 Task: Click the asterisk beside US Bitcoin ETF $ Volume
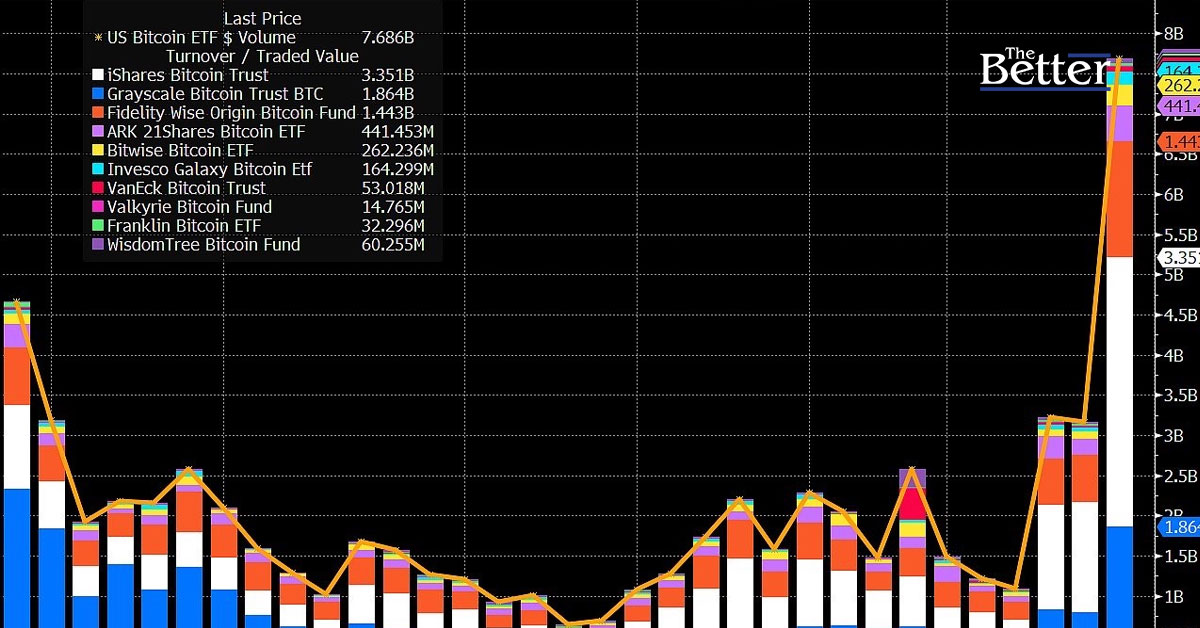(x=97, y=38)
